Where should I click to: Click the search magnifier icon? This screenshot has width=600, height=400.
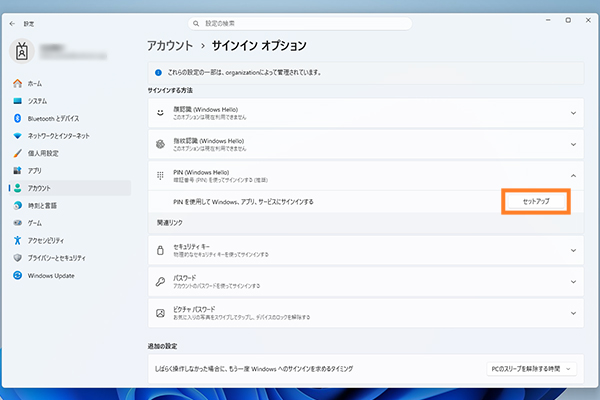tap(196, 24)
